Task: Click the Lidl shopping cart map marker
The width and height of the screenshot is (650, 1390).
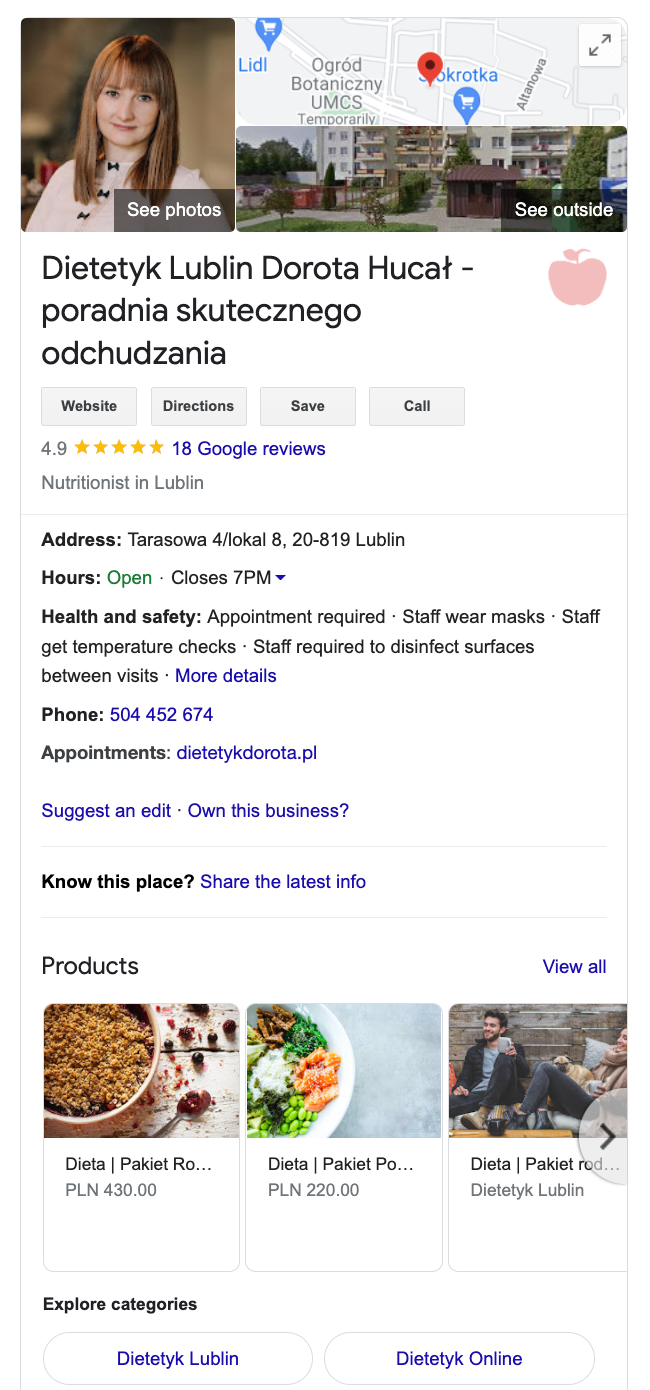Action: 268,31
